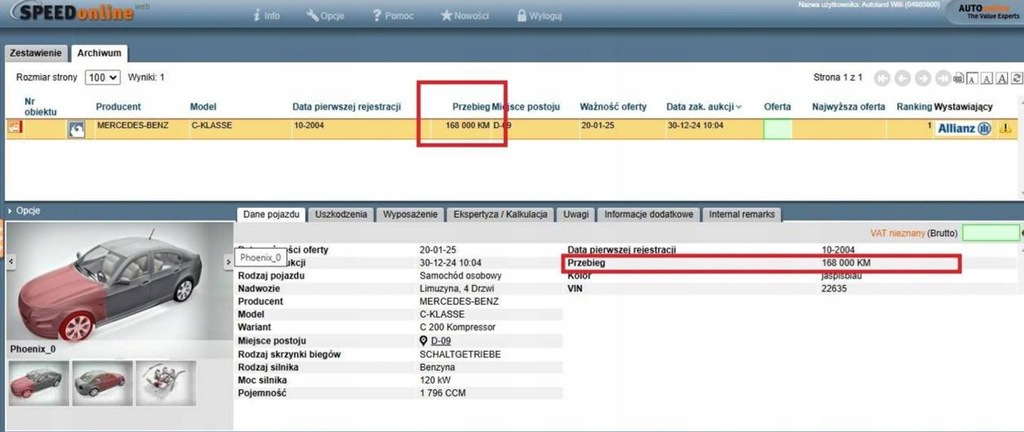
Task: Jump to the last page button
Action: click(x=942, y=78)
